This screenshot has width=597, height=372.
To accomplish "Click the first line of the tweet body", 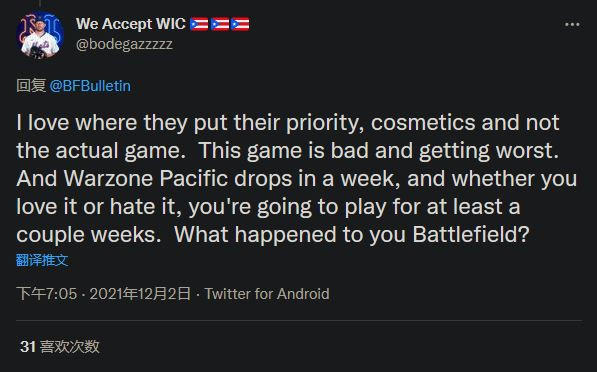I will click(288, 123).
